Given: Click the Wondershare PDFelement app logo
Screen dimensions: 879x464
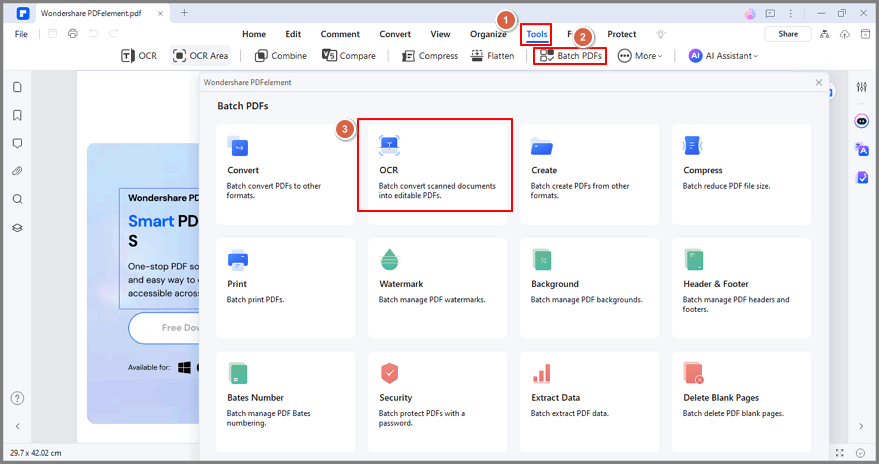Looking at the screenshot, I should click(22, 13).
